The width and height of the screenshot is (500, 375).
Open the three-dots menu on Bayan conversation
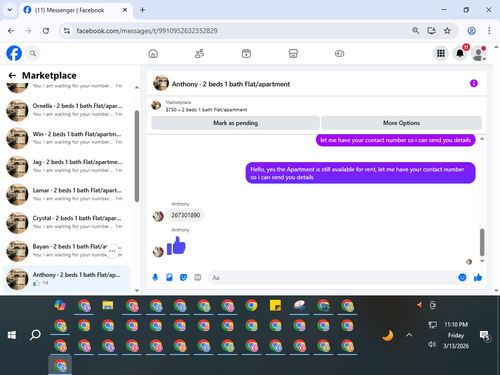(112, 251)
